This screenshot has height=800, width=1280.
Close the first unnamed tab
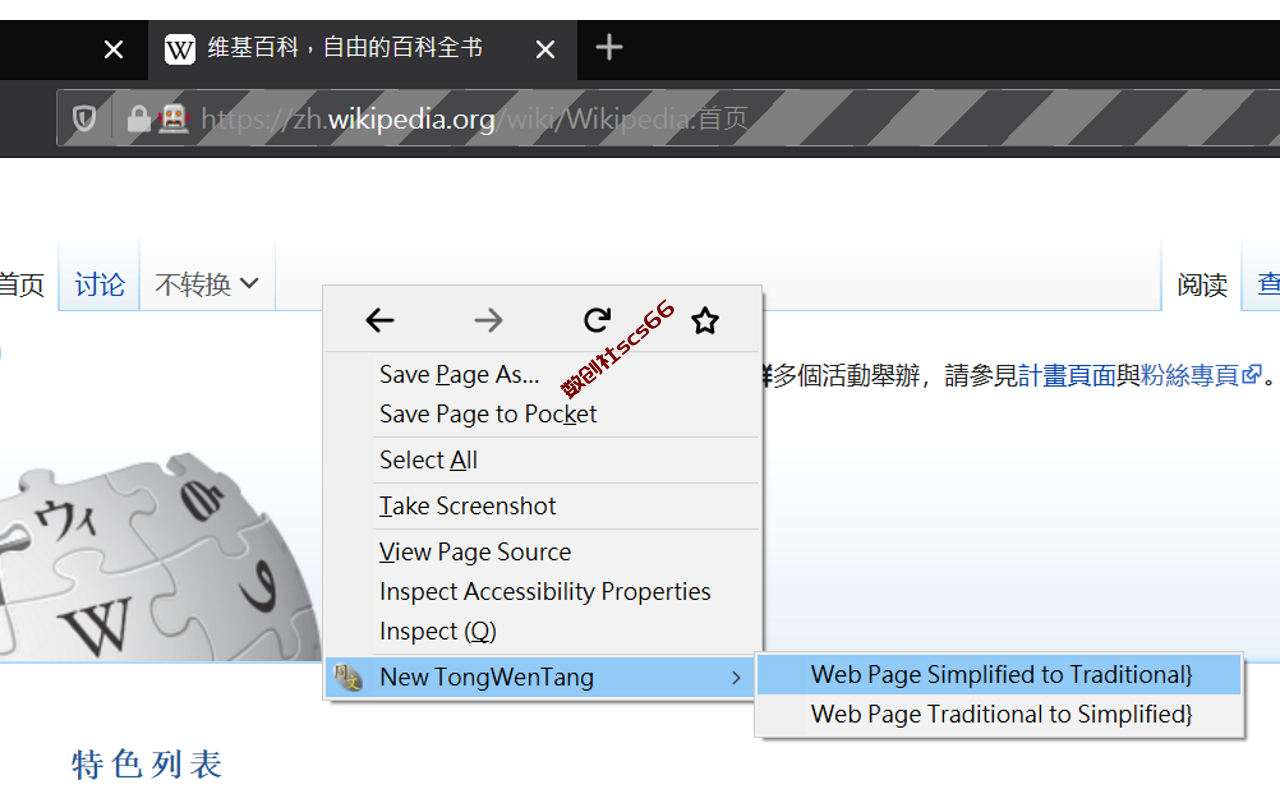coord(114,49)
